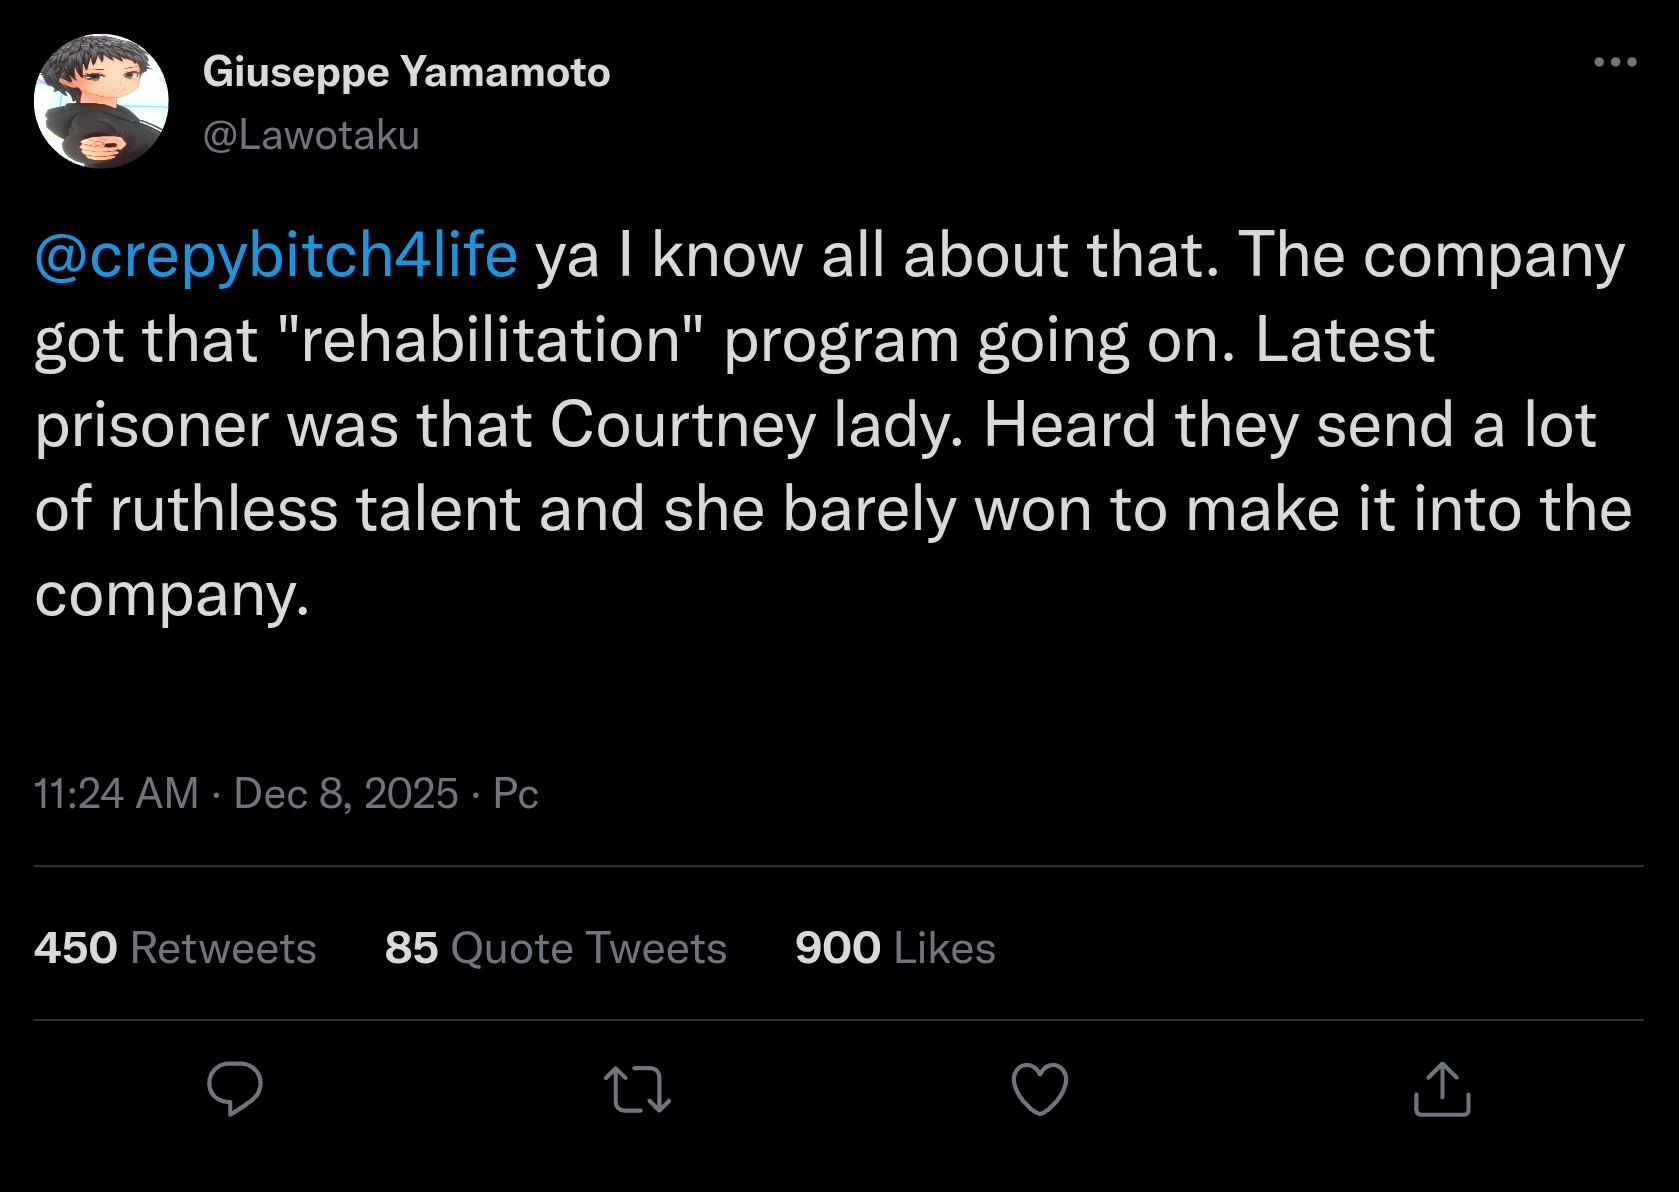Click the final word "company." in the tweet
This screenshot has width=1679, height=1192.
pyautogui.click(x=172, y=595)
